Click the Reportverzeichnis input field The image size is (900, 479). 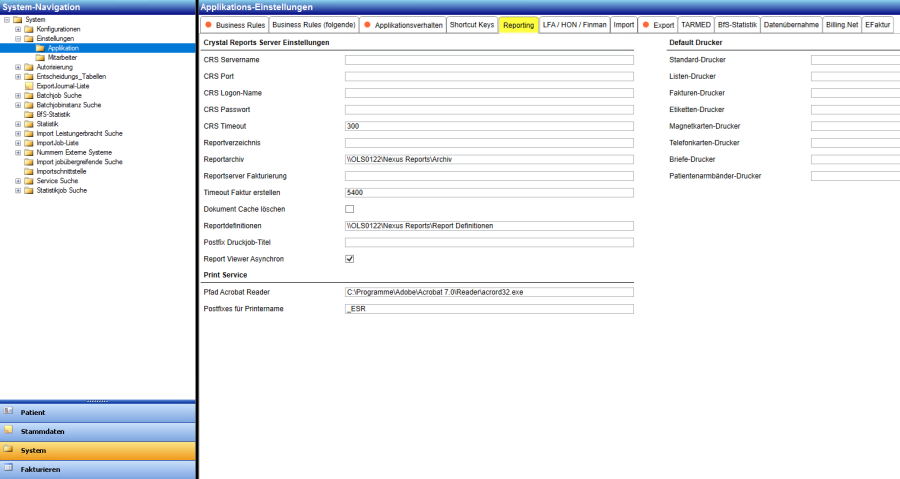coord(489,143)
